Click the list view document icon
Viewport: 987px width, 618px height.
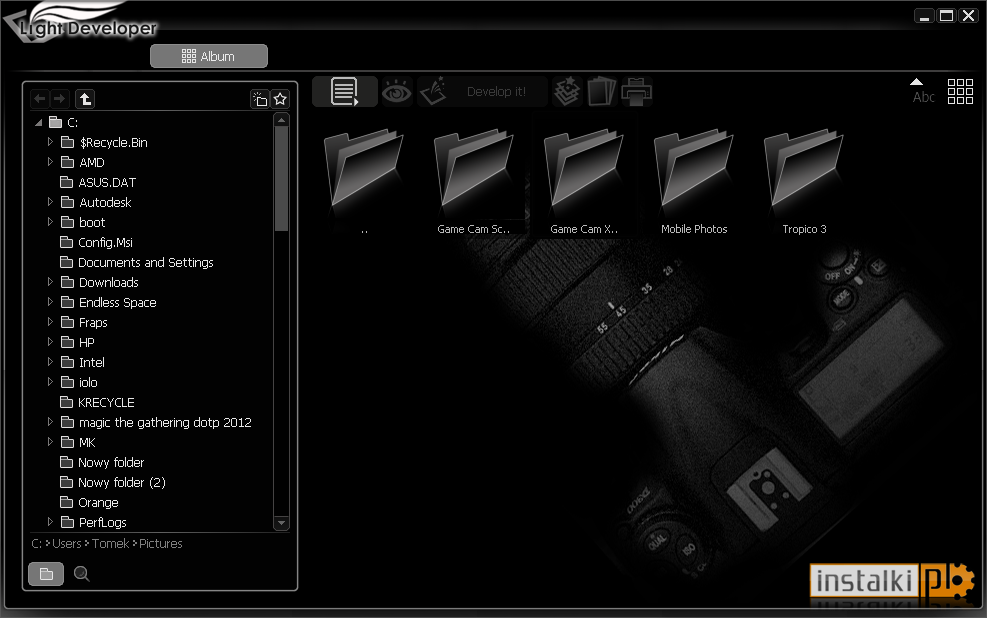[344, 92]
